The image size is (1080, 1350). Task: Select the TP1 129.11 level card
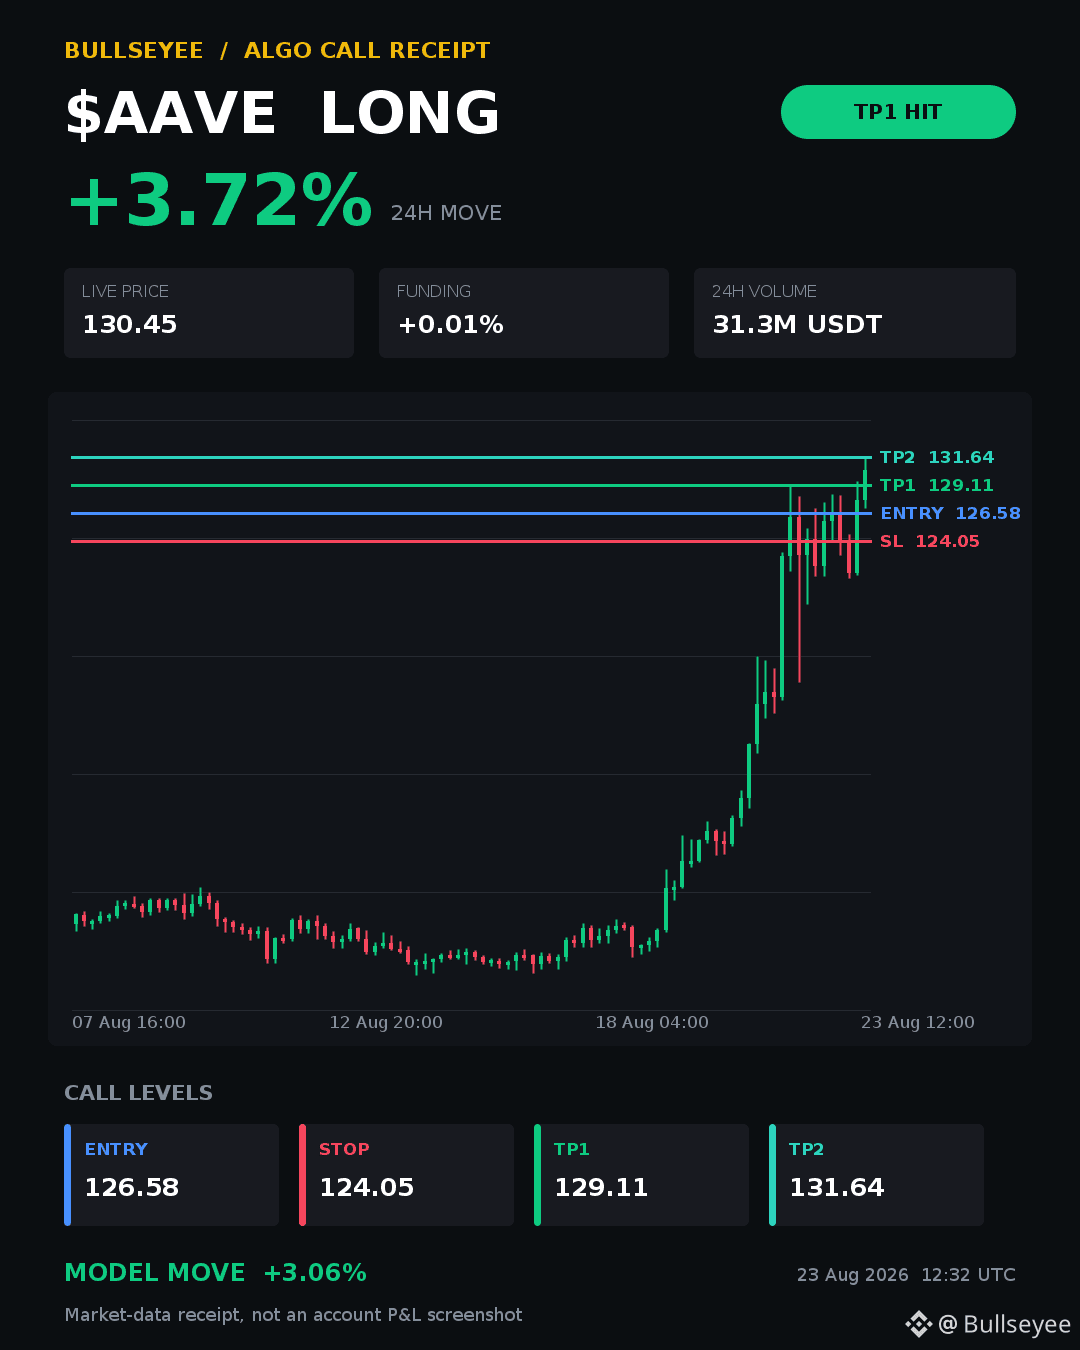point(642,1175)
